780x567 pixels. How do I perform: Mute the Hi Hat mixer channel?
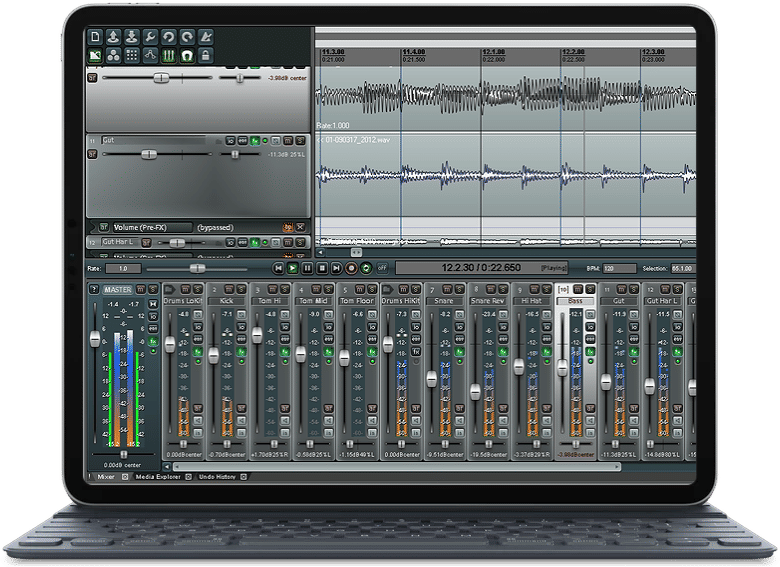(534, 289)
